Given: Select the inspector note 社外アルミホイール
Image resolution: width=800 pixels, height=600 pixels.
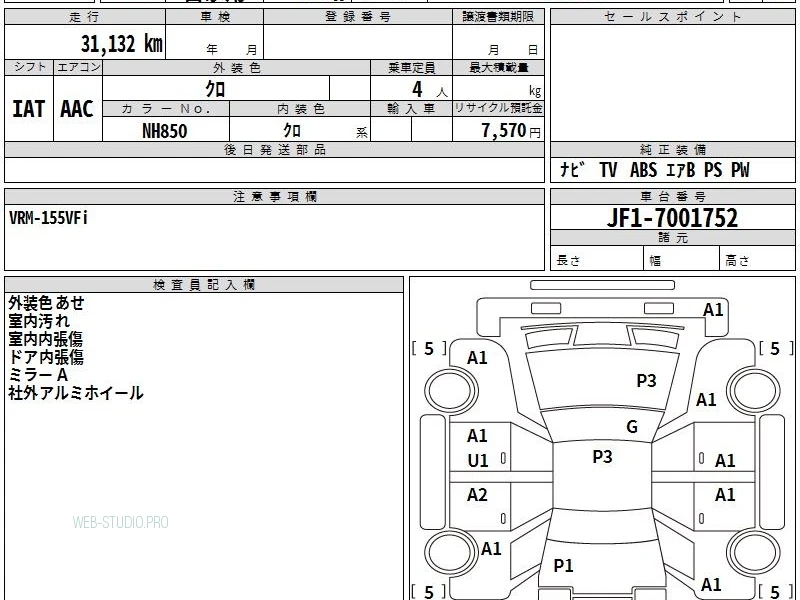Looking at the screenshot, I should point(76,393).
